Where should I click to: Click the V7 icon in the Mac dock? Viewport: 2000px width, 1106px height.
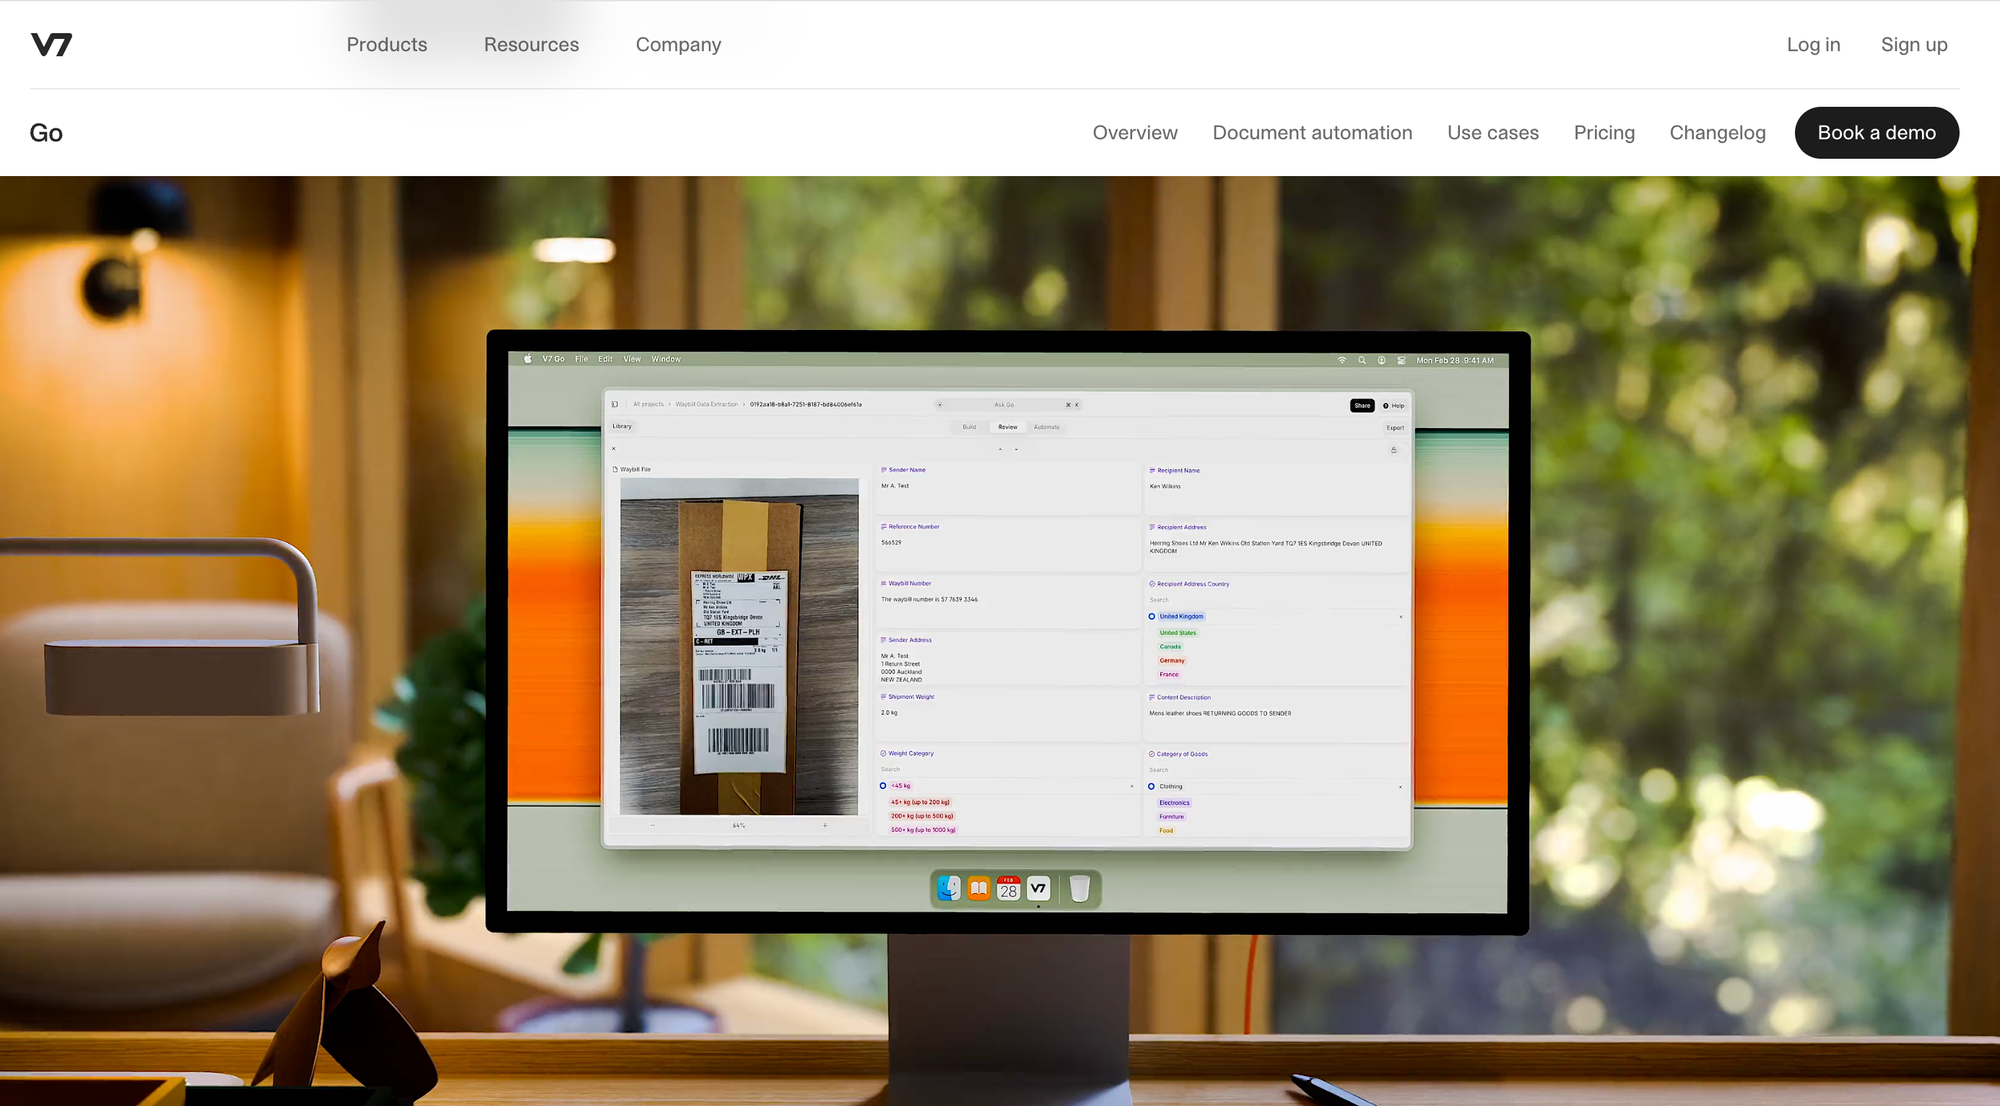[x=1037, y=888]
